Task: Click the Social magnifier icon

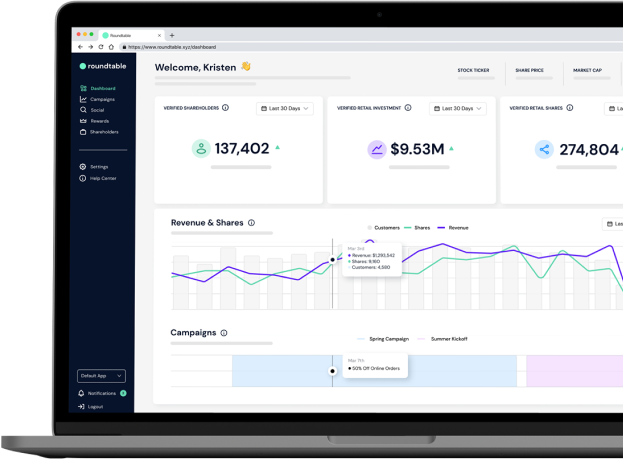Action: [83, 110]
